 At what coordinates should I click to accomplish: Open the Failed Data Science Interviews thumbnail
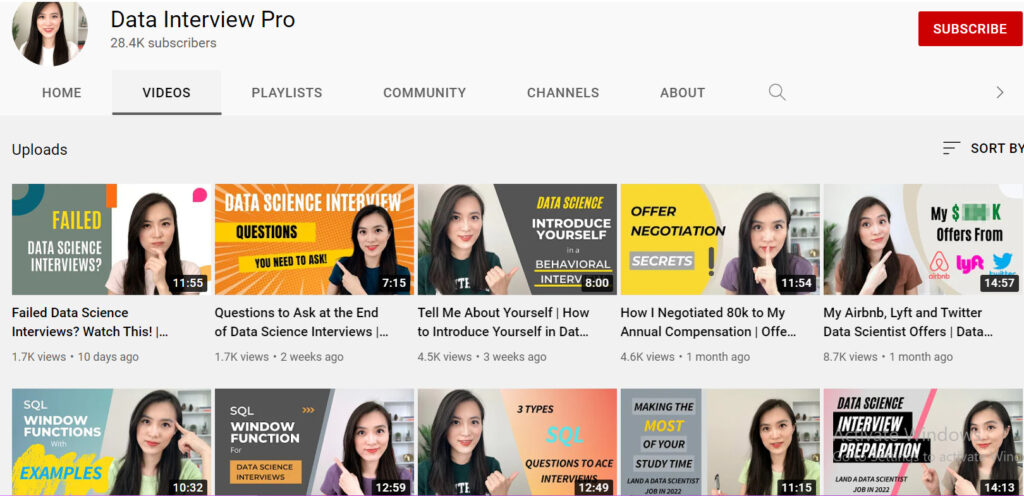(x=111, y=239)
